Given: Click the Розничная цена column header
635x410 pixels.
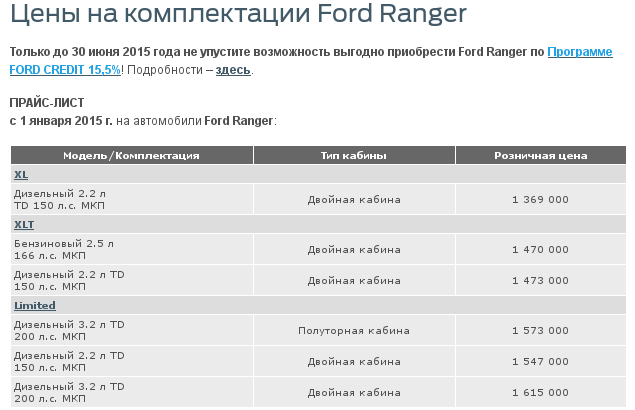Looking at the screenshot, I should [x=540, y=155].
